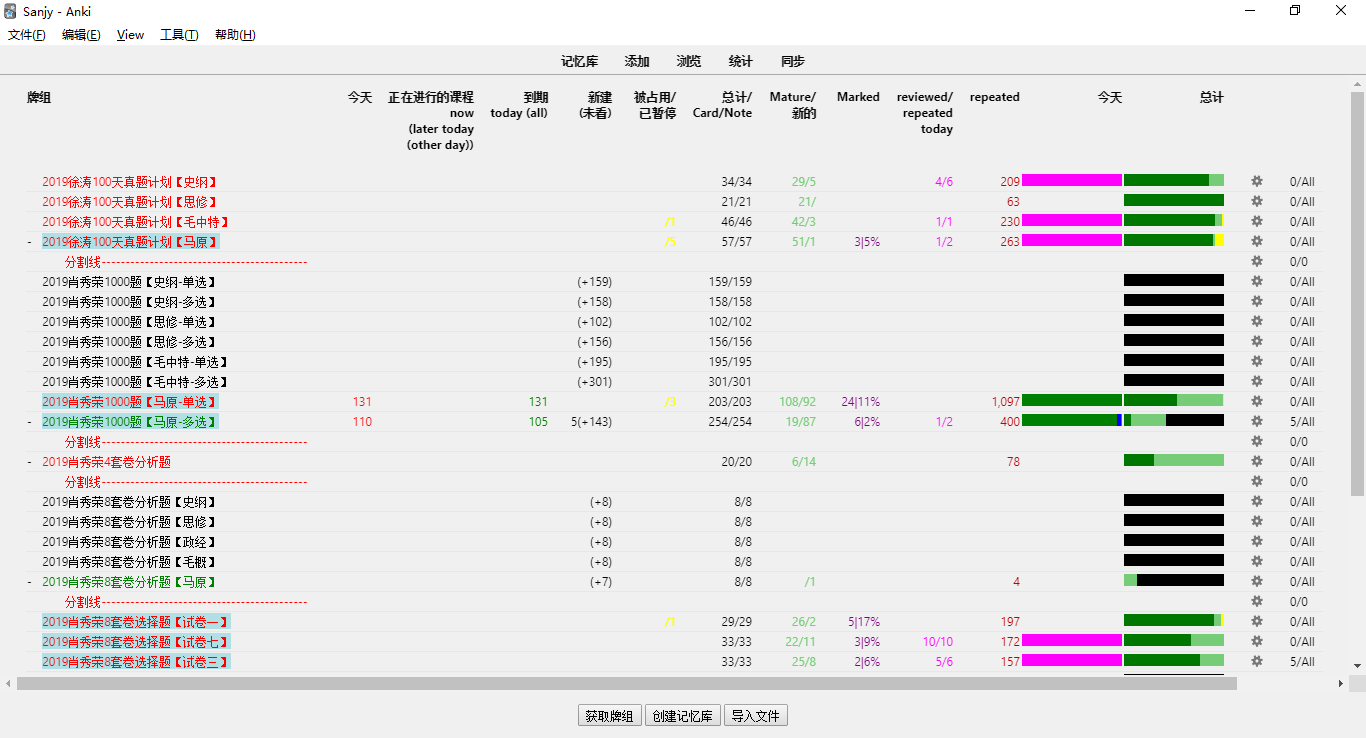Open the 统计 statistics page
The image size is (1366, 738).
[x=741, y=61]
